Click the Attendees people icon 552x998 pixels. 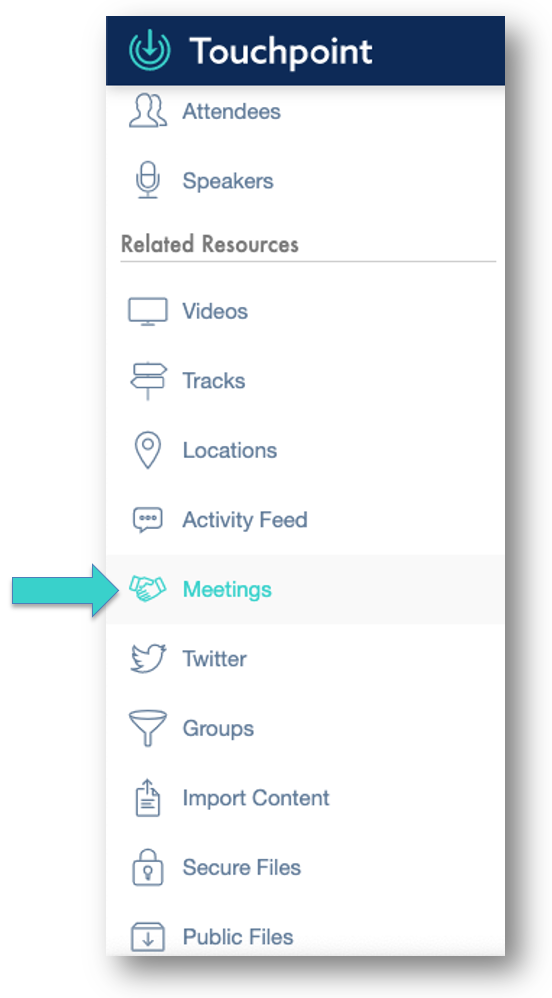tap(148, 111)
